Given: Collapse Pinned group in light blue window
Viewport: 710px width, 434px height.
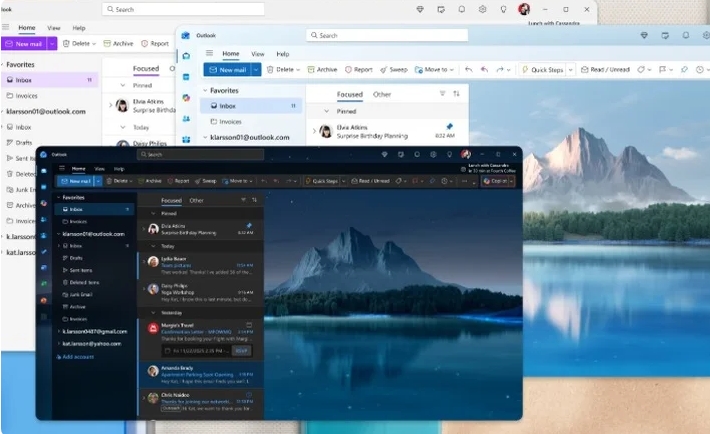Looking at the screenshot, I should [326, 111].
